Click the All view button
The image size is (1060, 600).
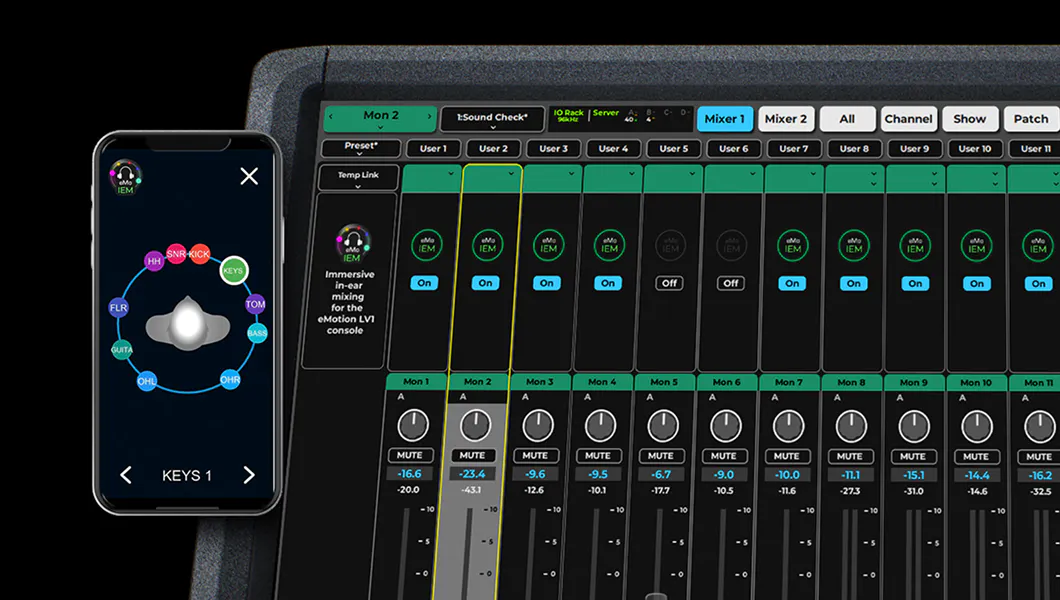(847, 119)
